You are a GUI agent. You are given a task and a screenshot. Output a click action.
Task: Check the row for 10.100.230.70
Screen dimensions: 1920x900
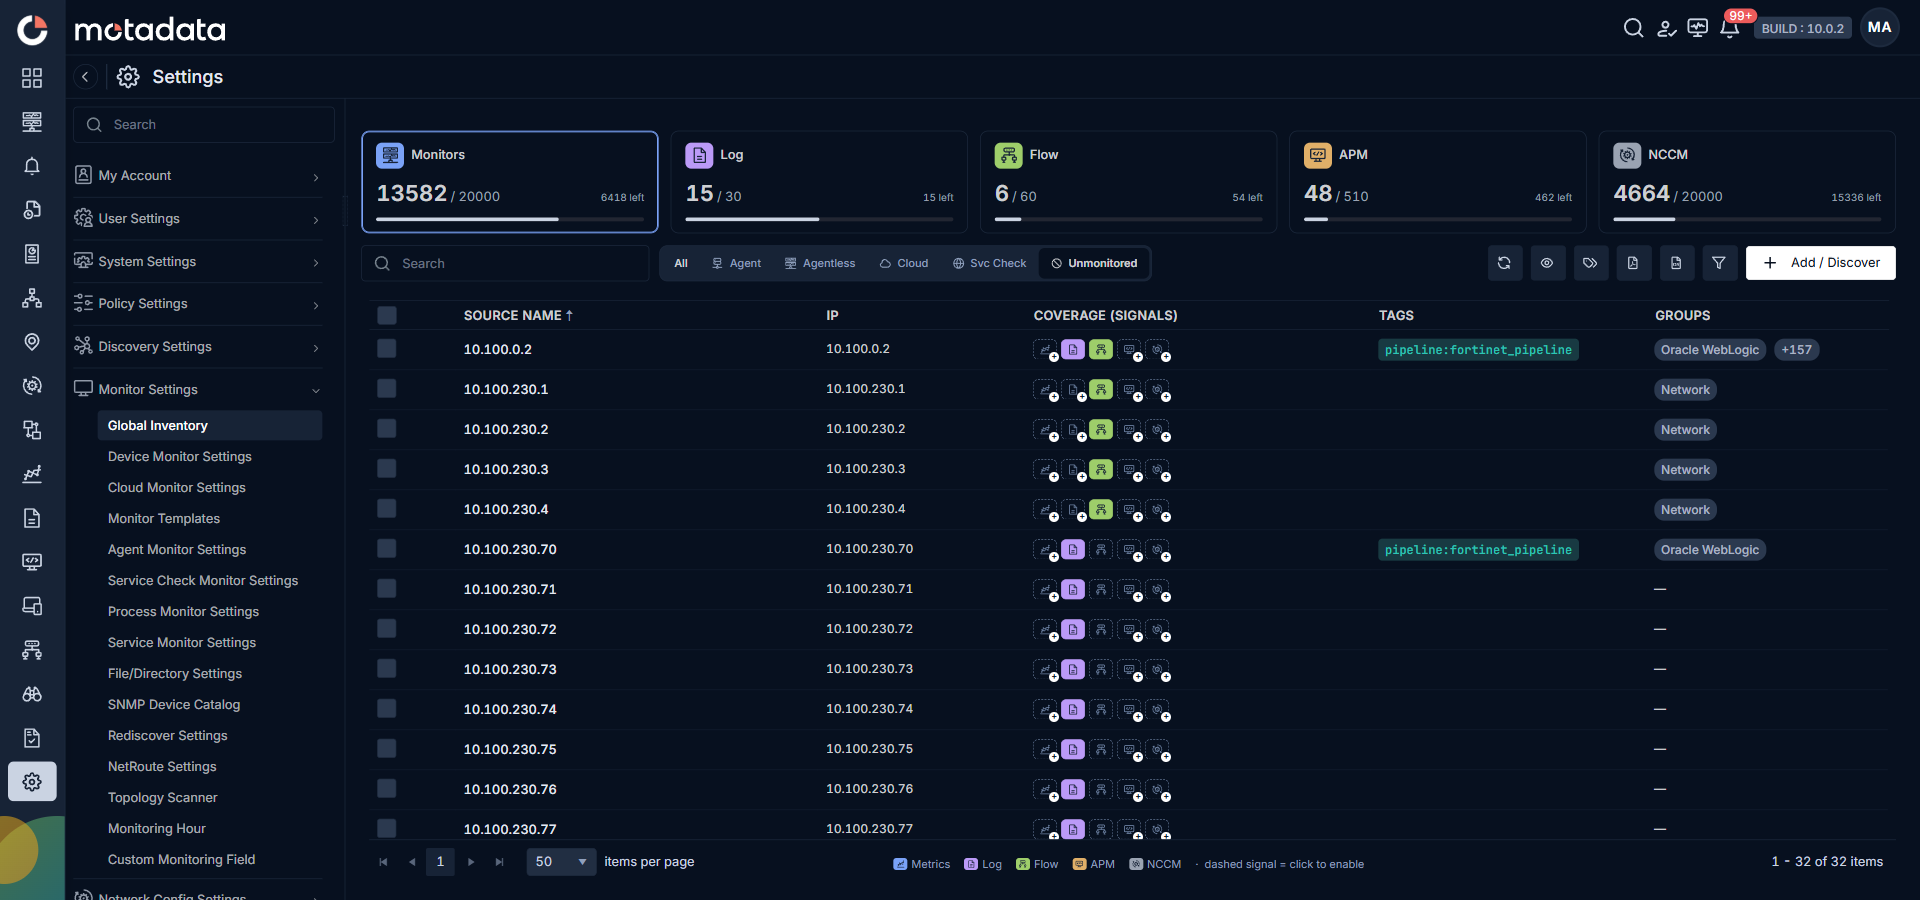pos(387,549)
